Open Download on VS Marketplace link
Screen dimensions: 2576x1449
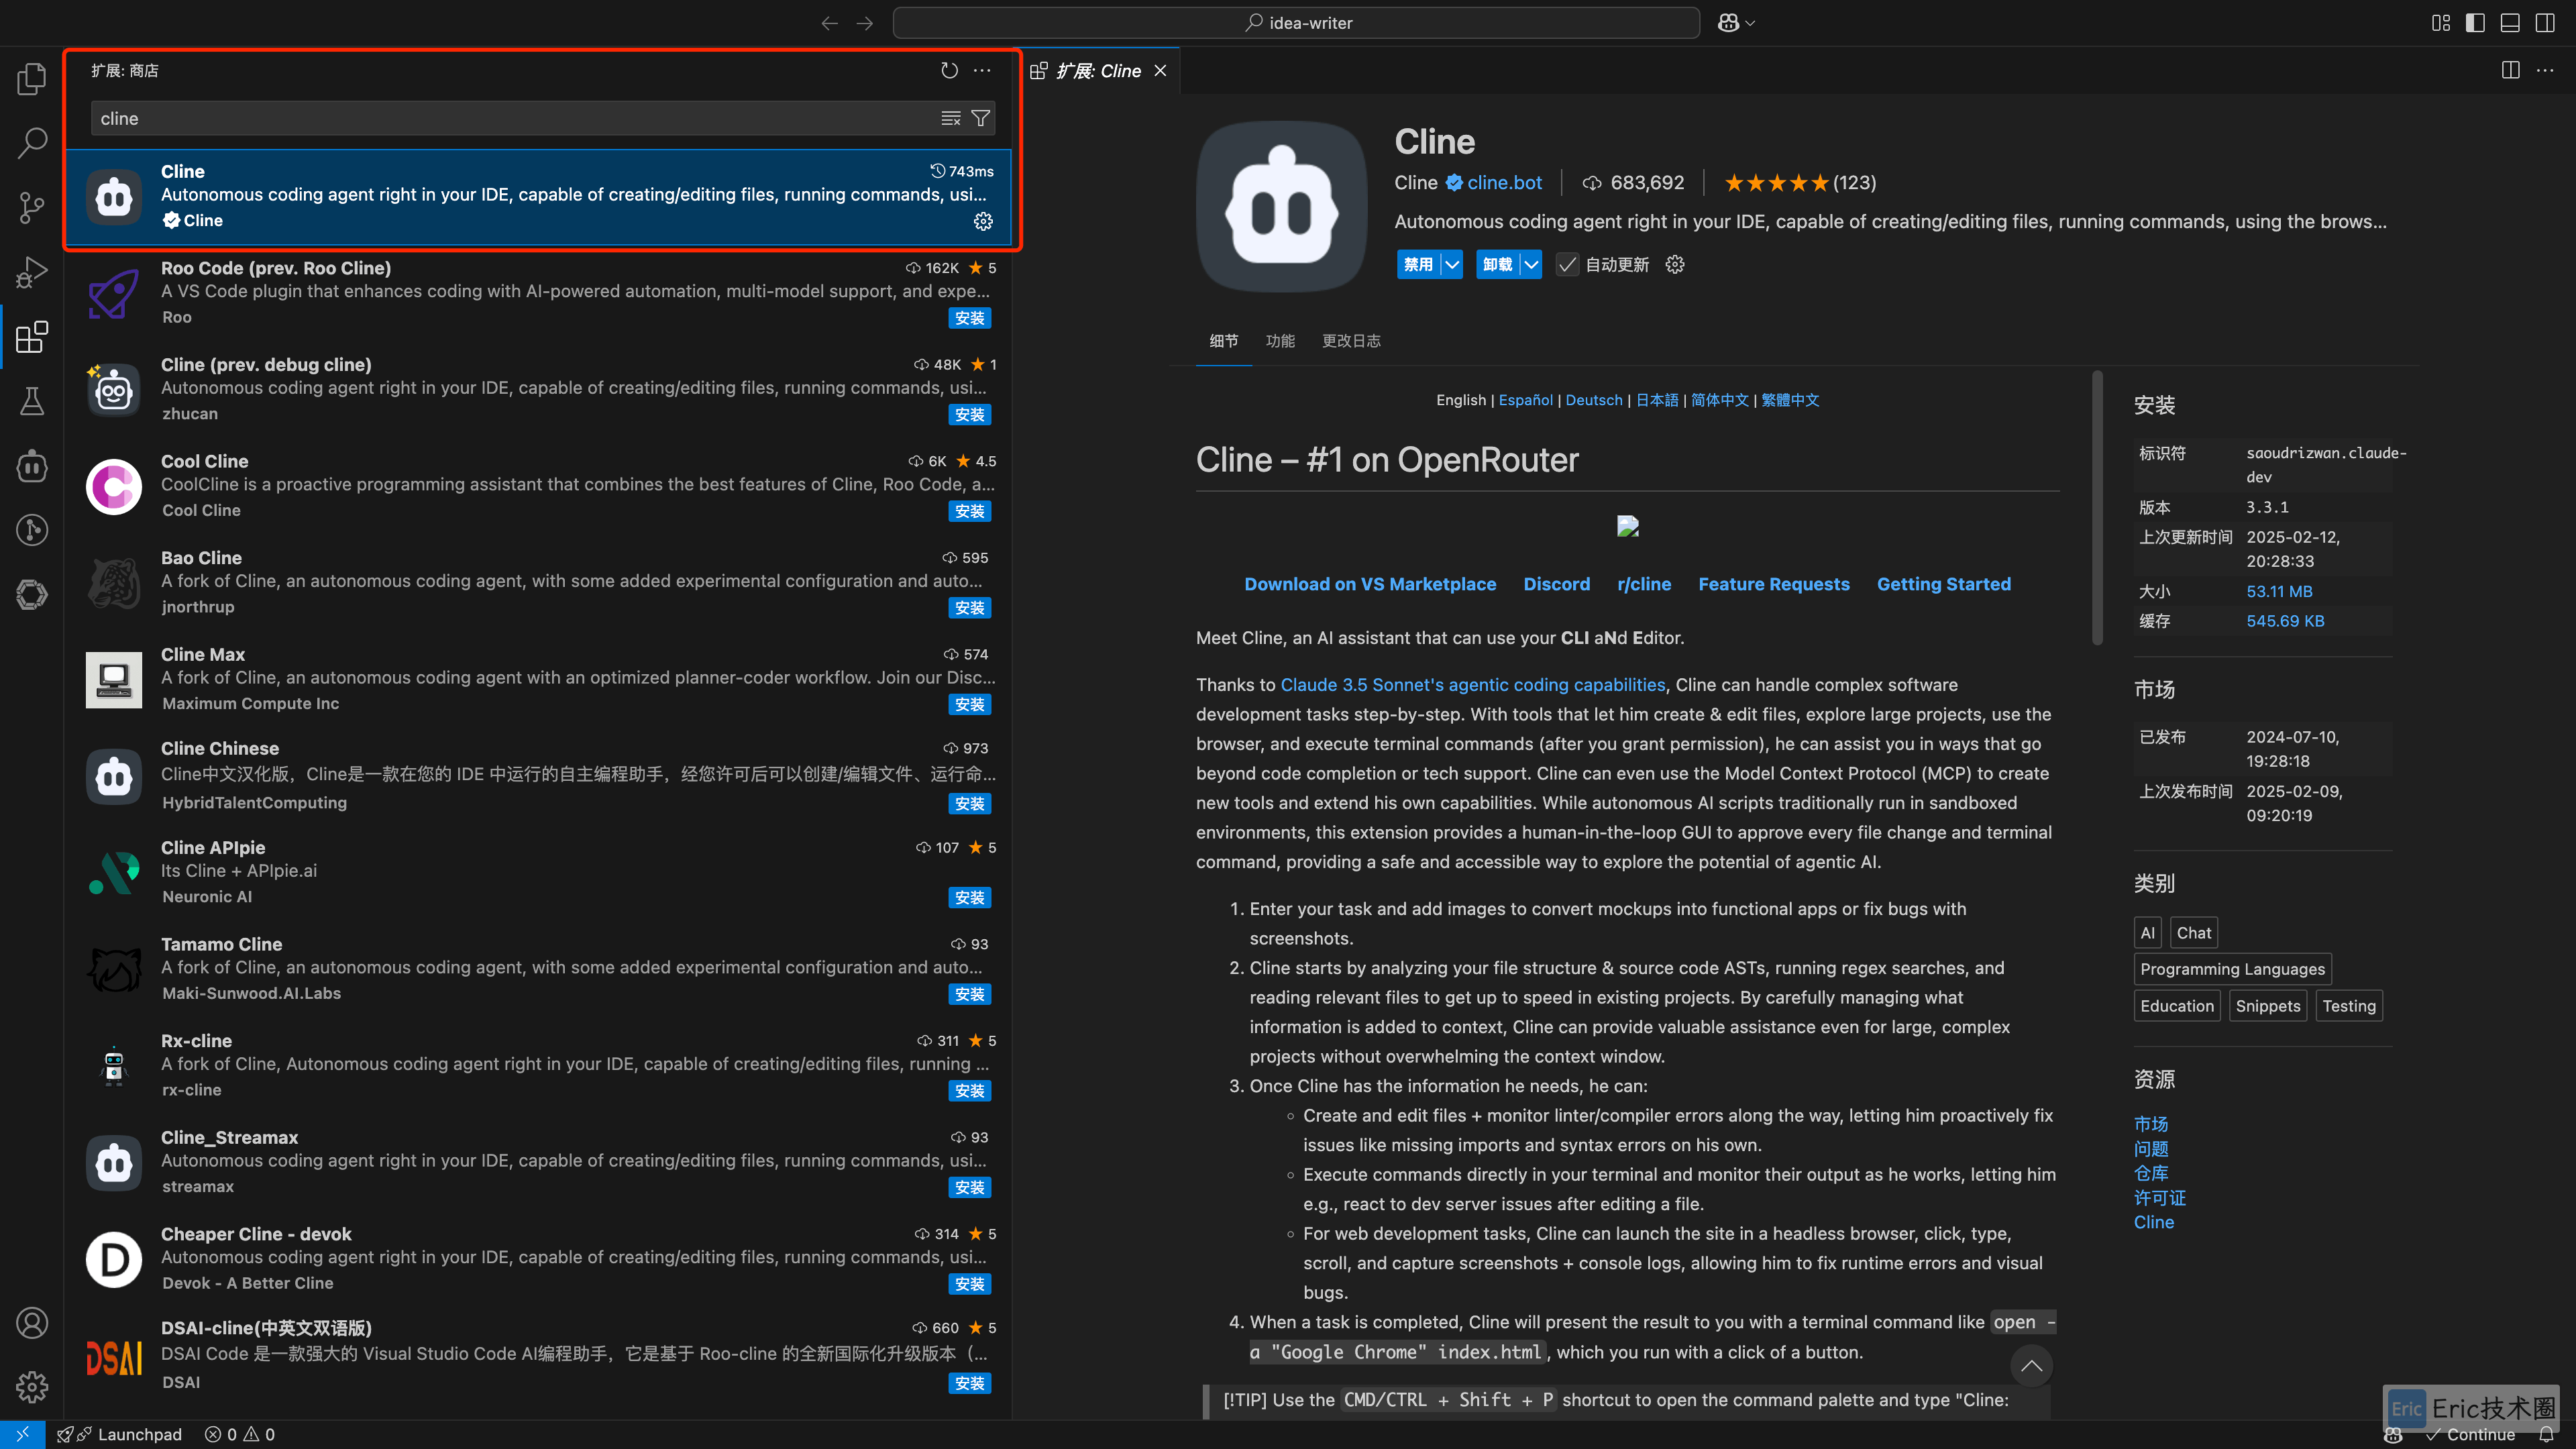(1370, 584)
